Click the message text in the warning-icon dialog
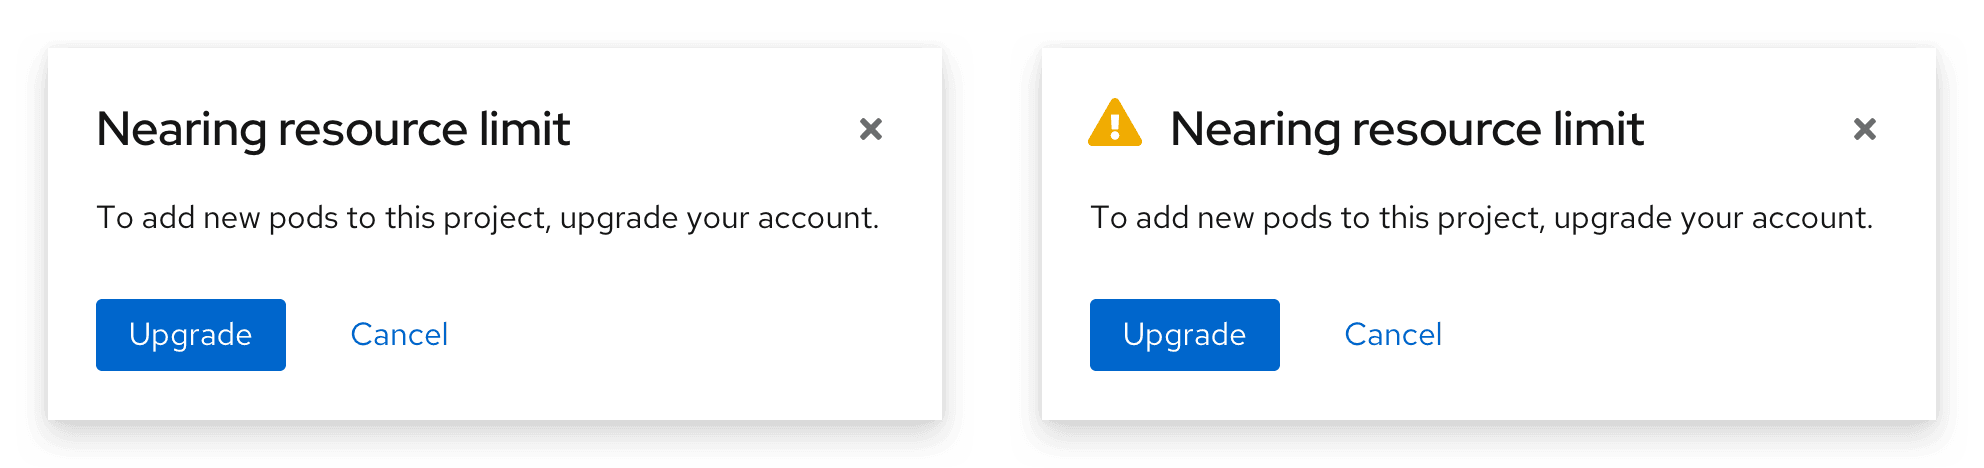Screen dimensions: 1984x468 click(1481, 218)
